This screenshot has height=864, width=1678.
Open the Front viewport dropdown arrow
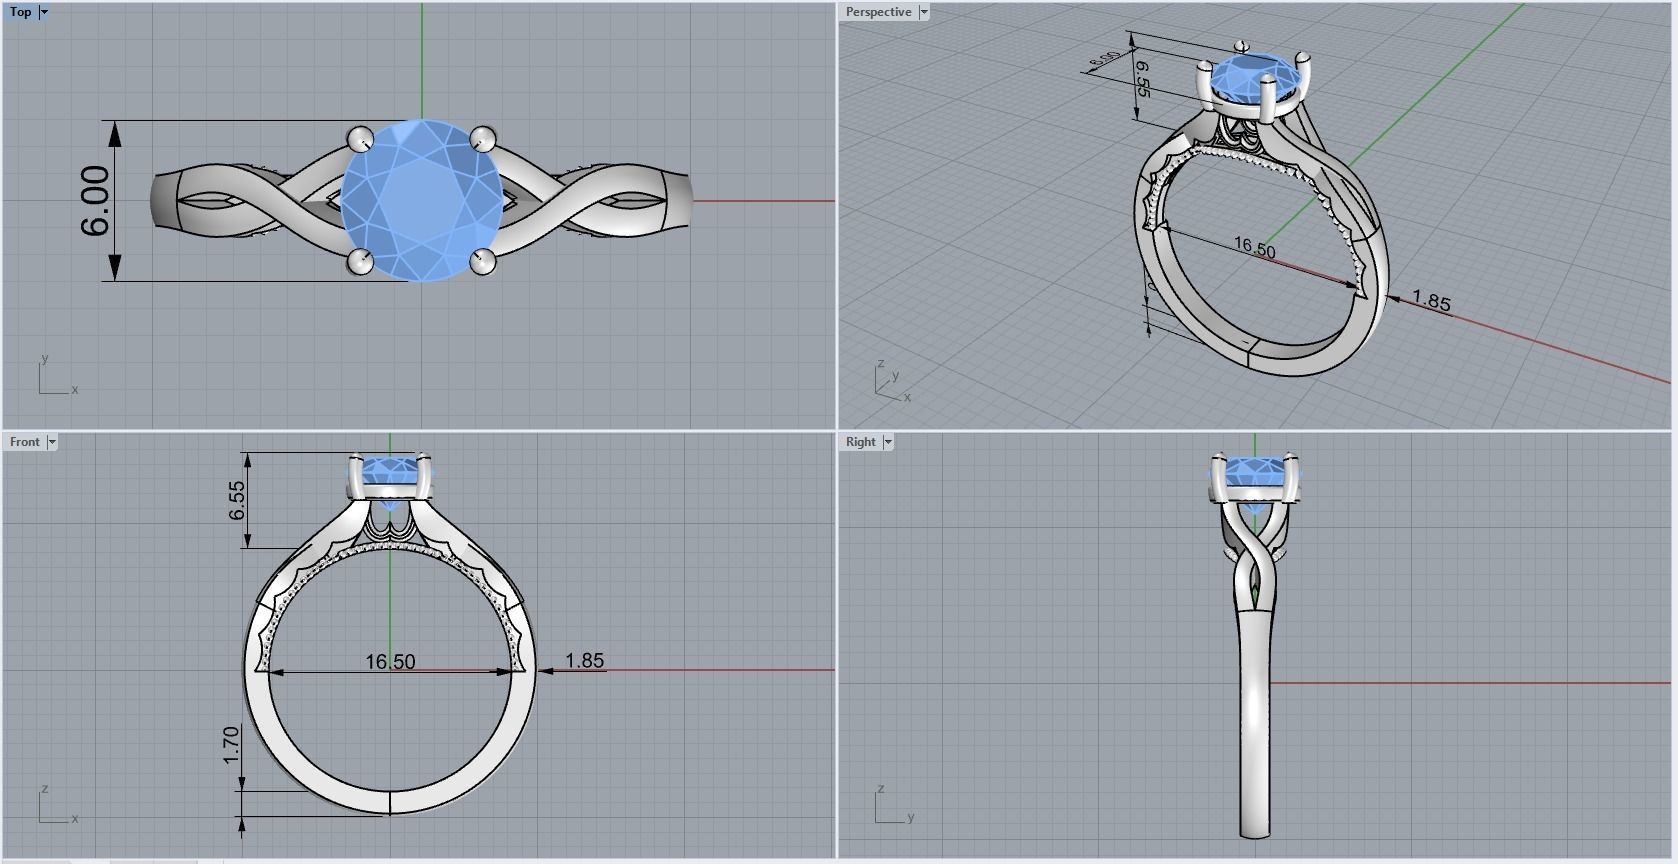(x=52, y=442)
